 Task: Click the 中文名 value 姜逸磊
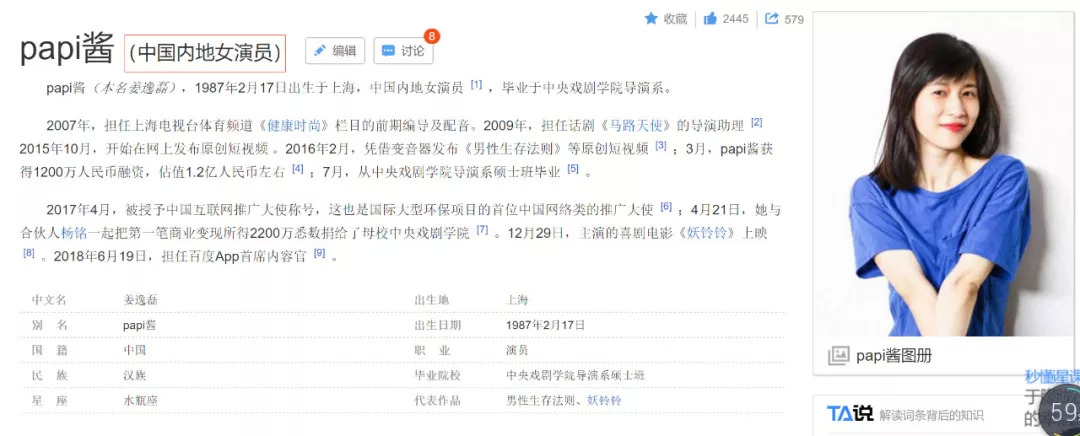pyautogui.click(x=141, y=300)
